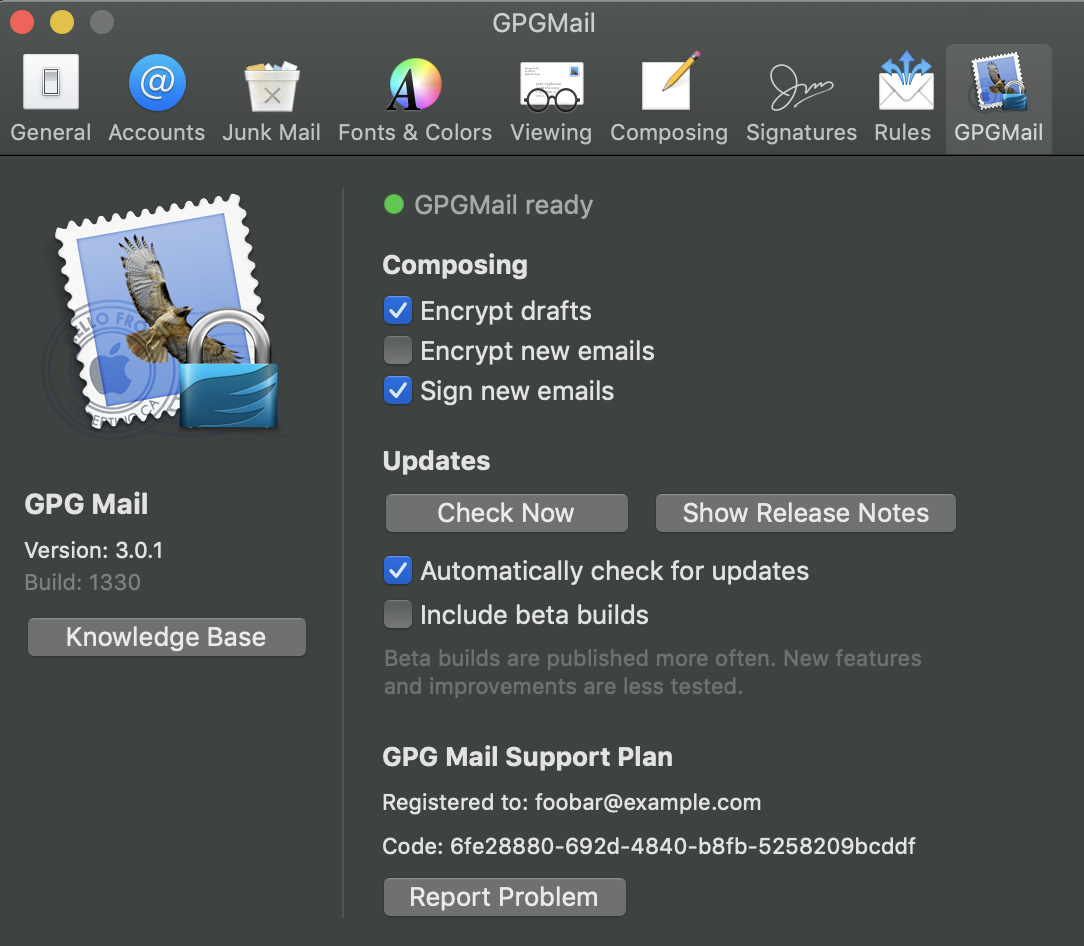The height and width of the screenshot is (946, 1084).
Task: Open the Rules envelope icon
Action: point(906,82)
